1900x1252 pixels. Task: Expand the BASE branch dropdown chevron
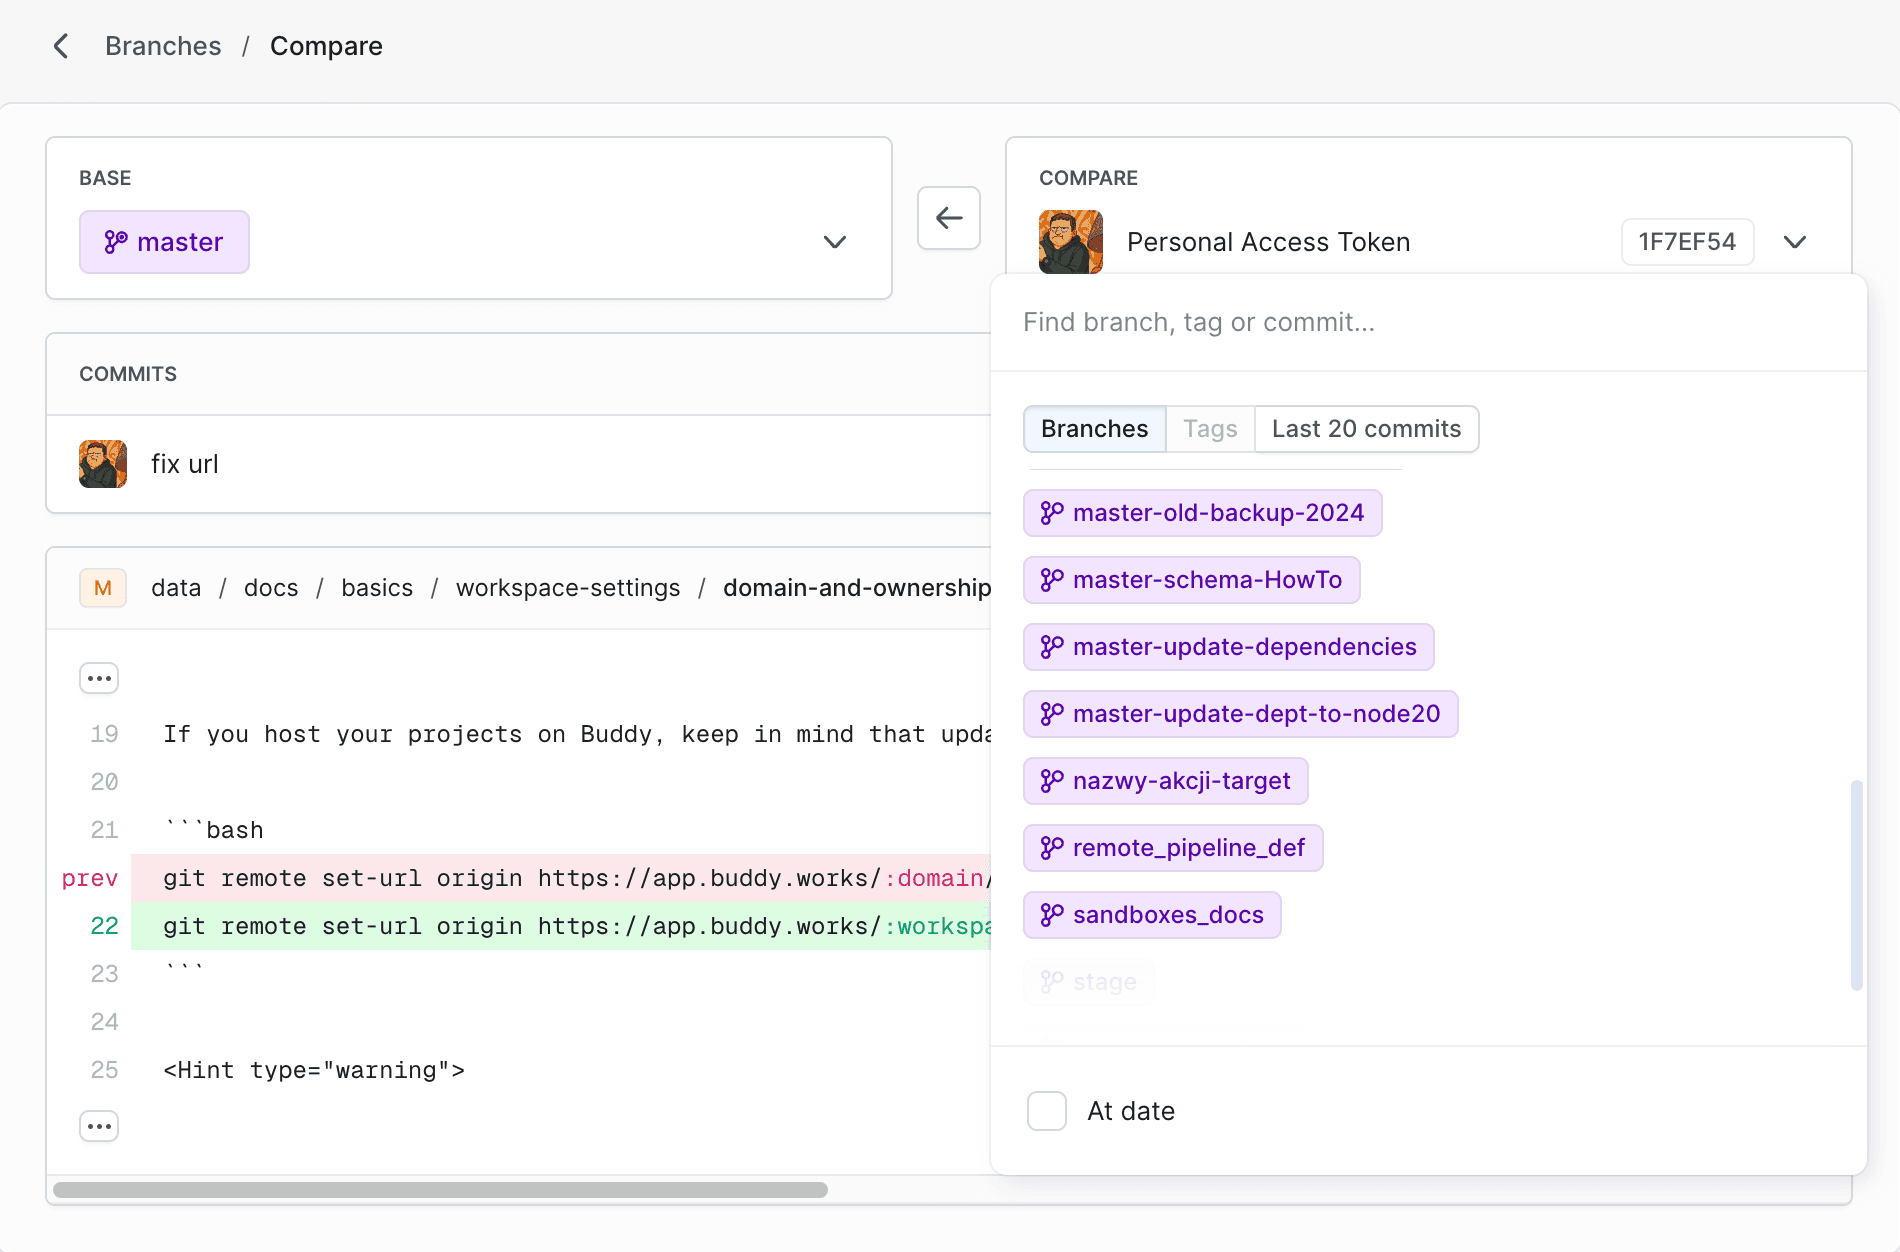click(x=835, y=242)
